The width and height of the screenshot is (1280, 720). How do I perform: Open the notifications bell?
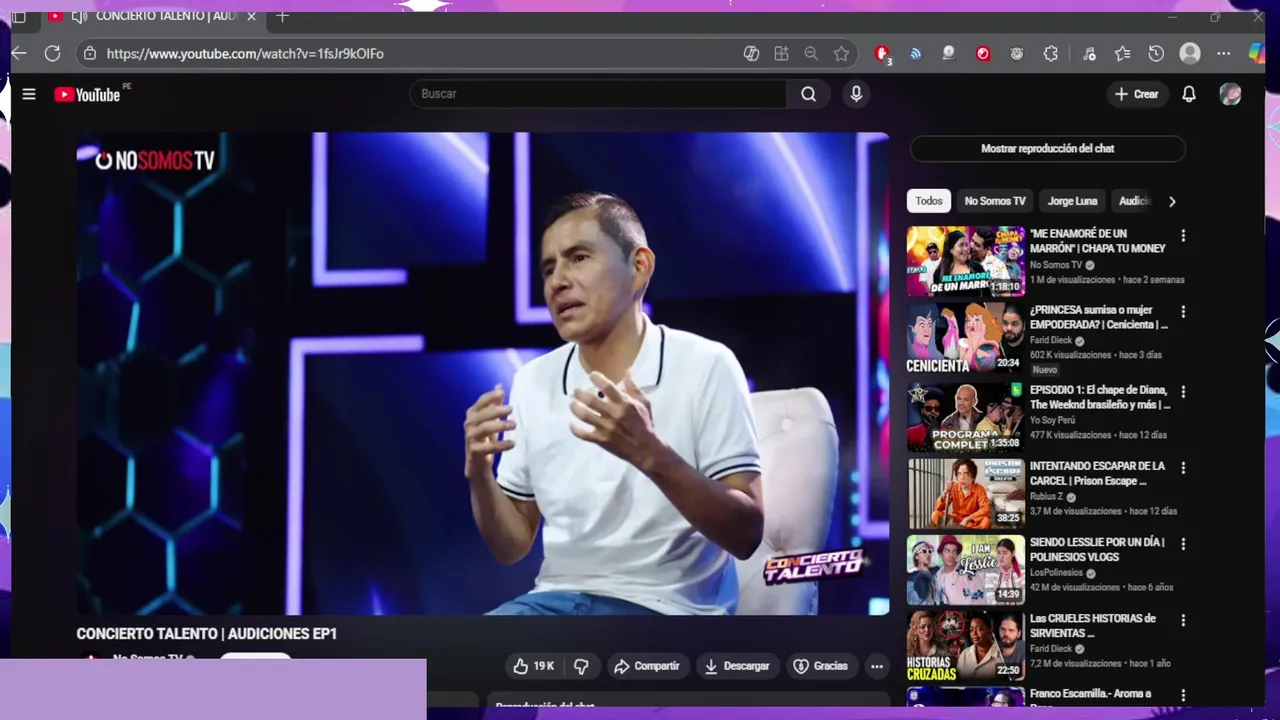coord(1189,94)
